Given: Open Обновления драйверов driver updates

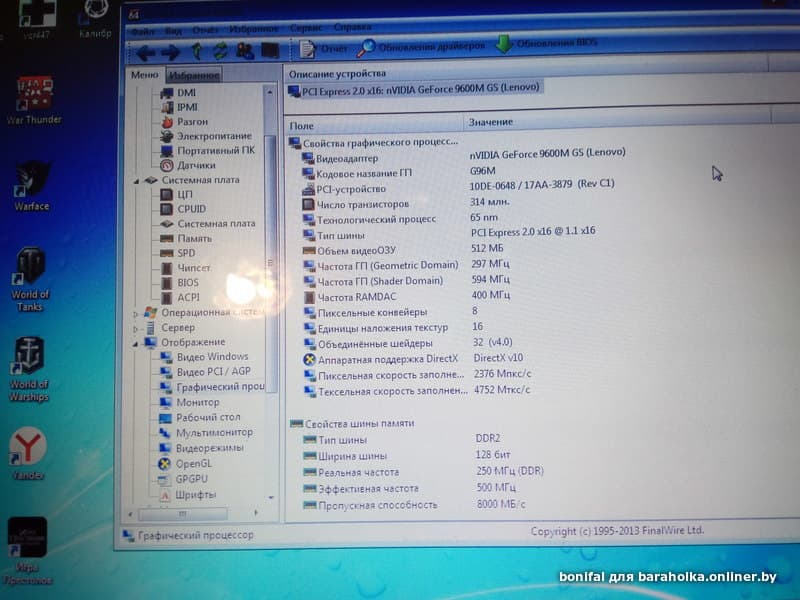Looking at the screenshot, I should click(x=421, y=47).
